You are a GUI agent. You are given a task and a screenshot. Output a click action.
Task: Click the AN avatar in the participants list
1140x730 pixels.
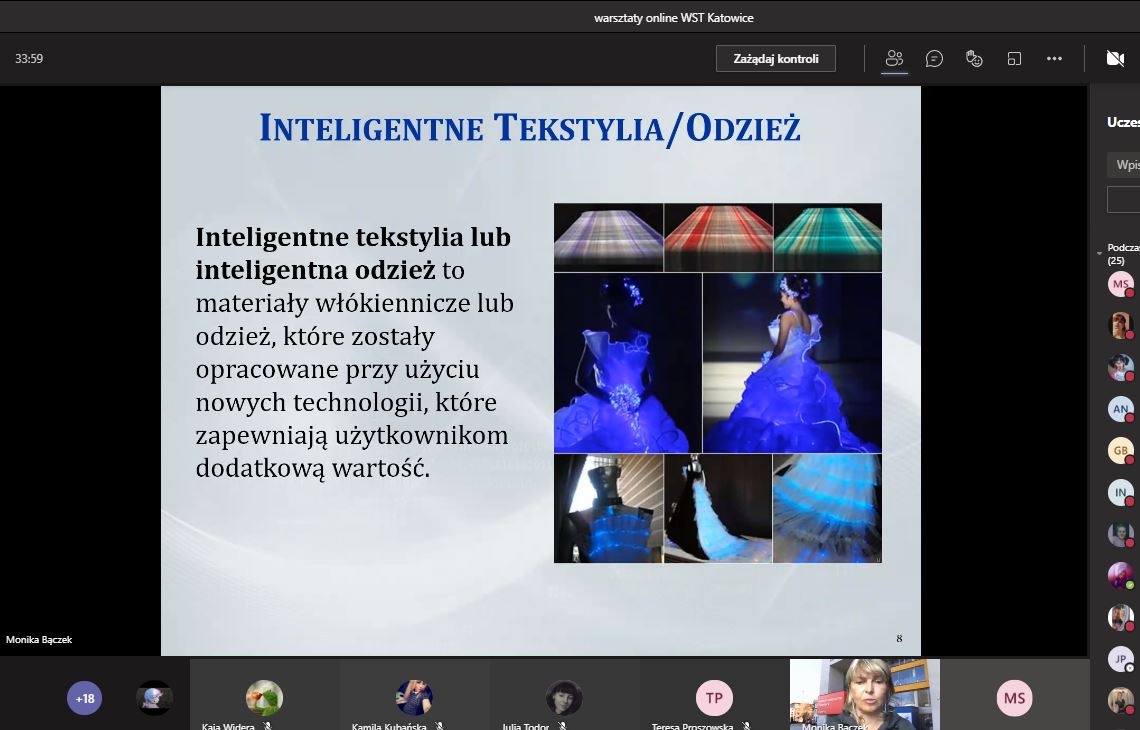coord(1120,409)
